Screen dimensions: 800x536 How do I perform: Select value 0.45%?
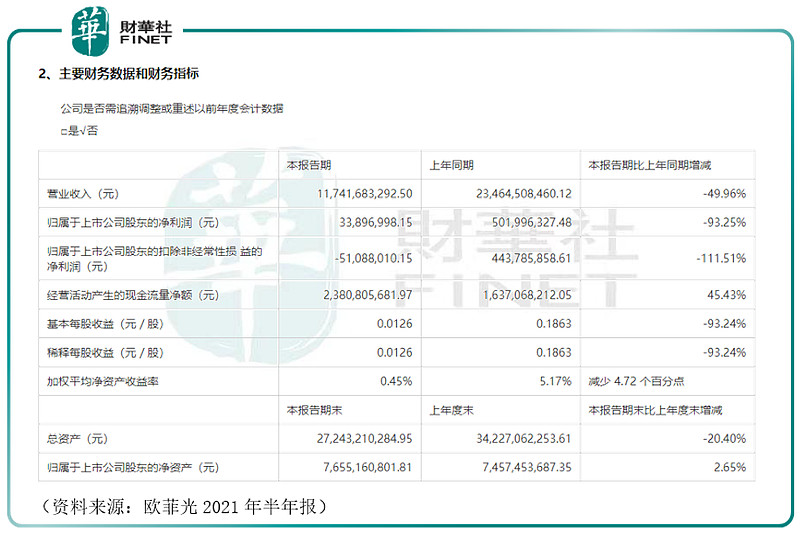(x=396, y=381)
